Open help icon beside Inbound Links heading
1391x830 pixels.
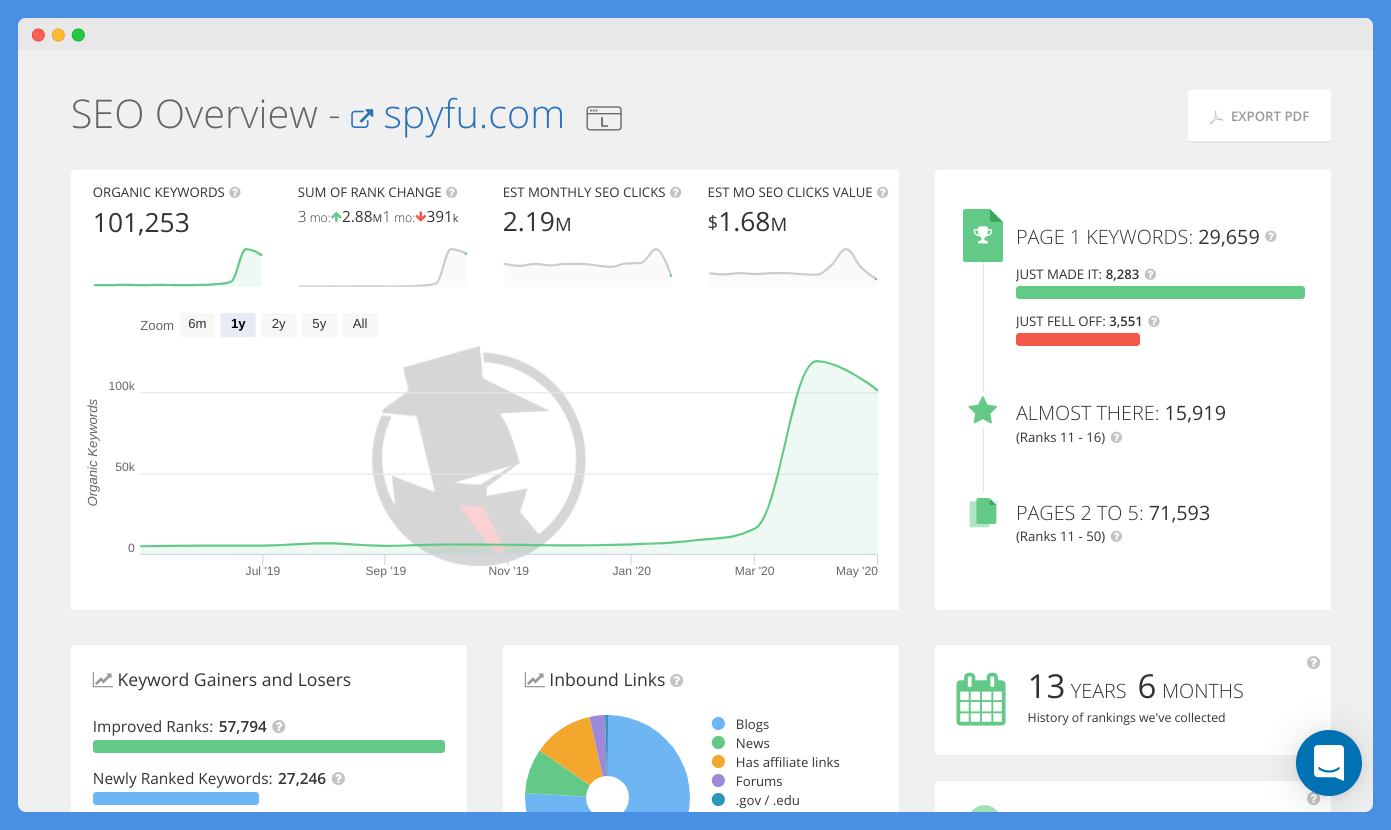click(x=677, y=681)
